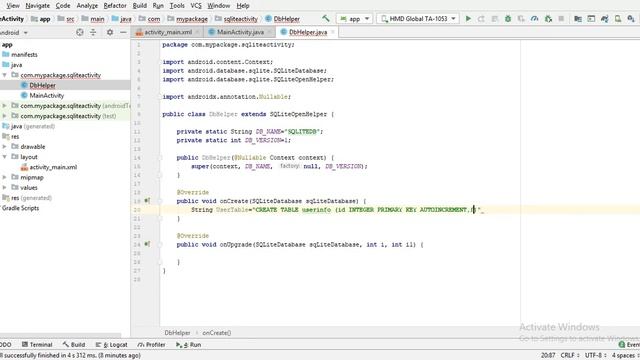Viewport: 640px width, 360px height.
Task: Open the Terminal tool window
Action: click(x=37, y=344)
